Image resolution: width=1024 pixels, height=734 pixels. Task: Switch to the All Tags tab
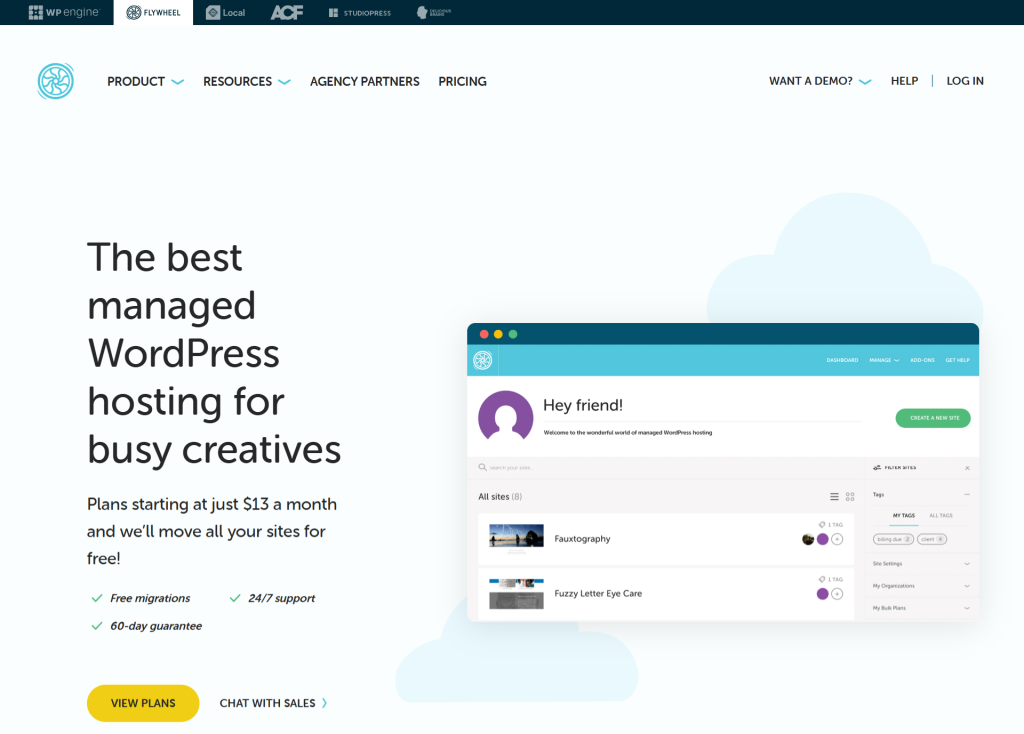point(940,516)
